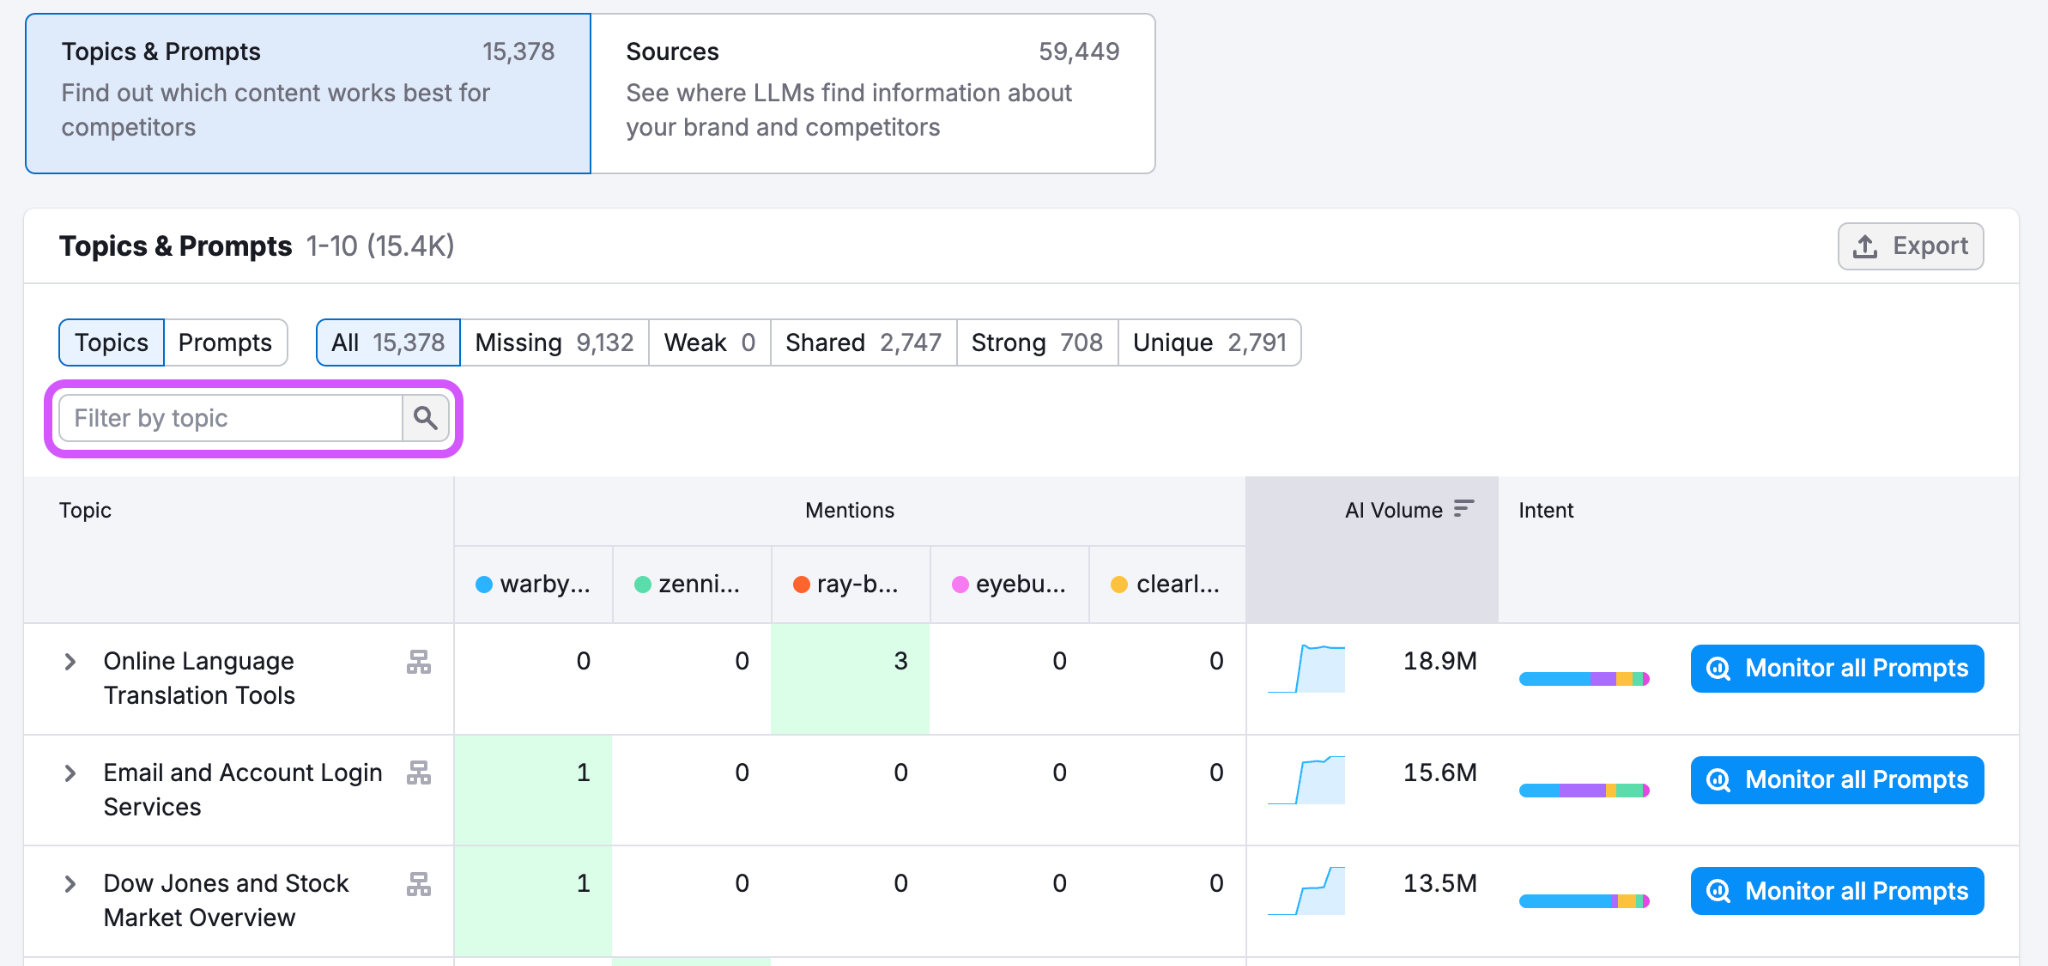The image size is (2048, 966).
Task: Switch to the Sources card
Action: click(x=873, y=93)
